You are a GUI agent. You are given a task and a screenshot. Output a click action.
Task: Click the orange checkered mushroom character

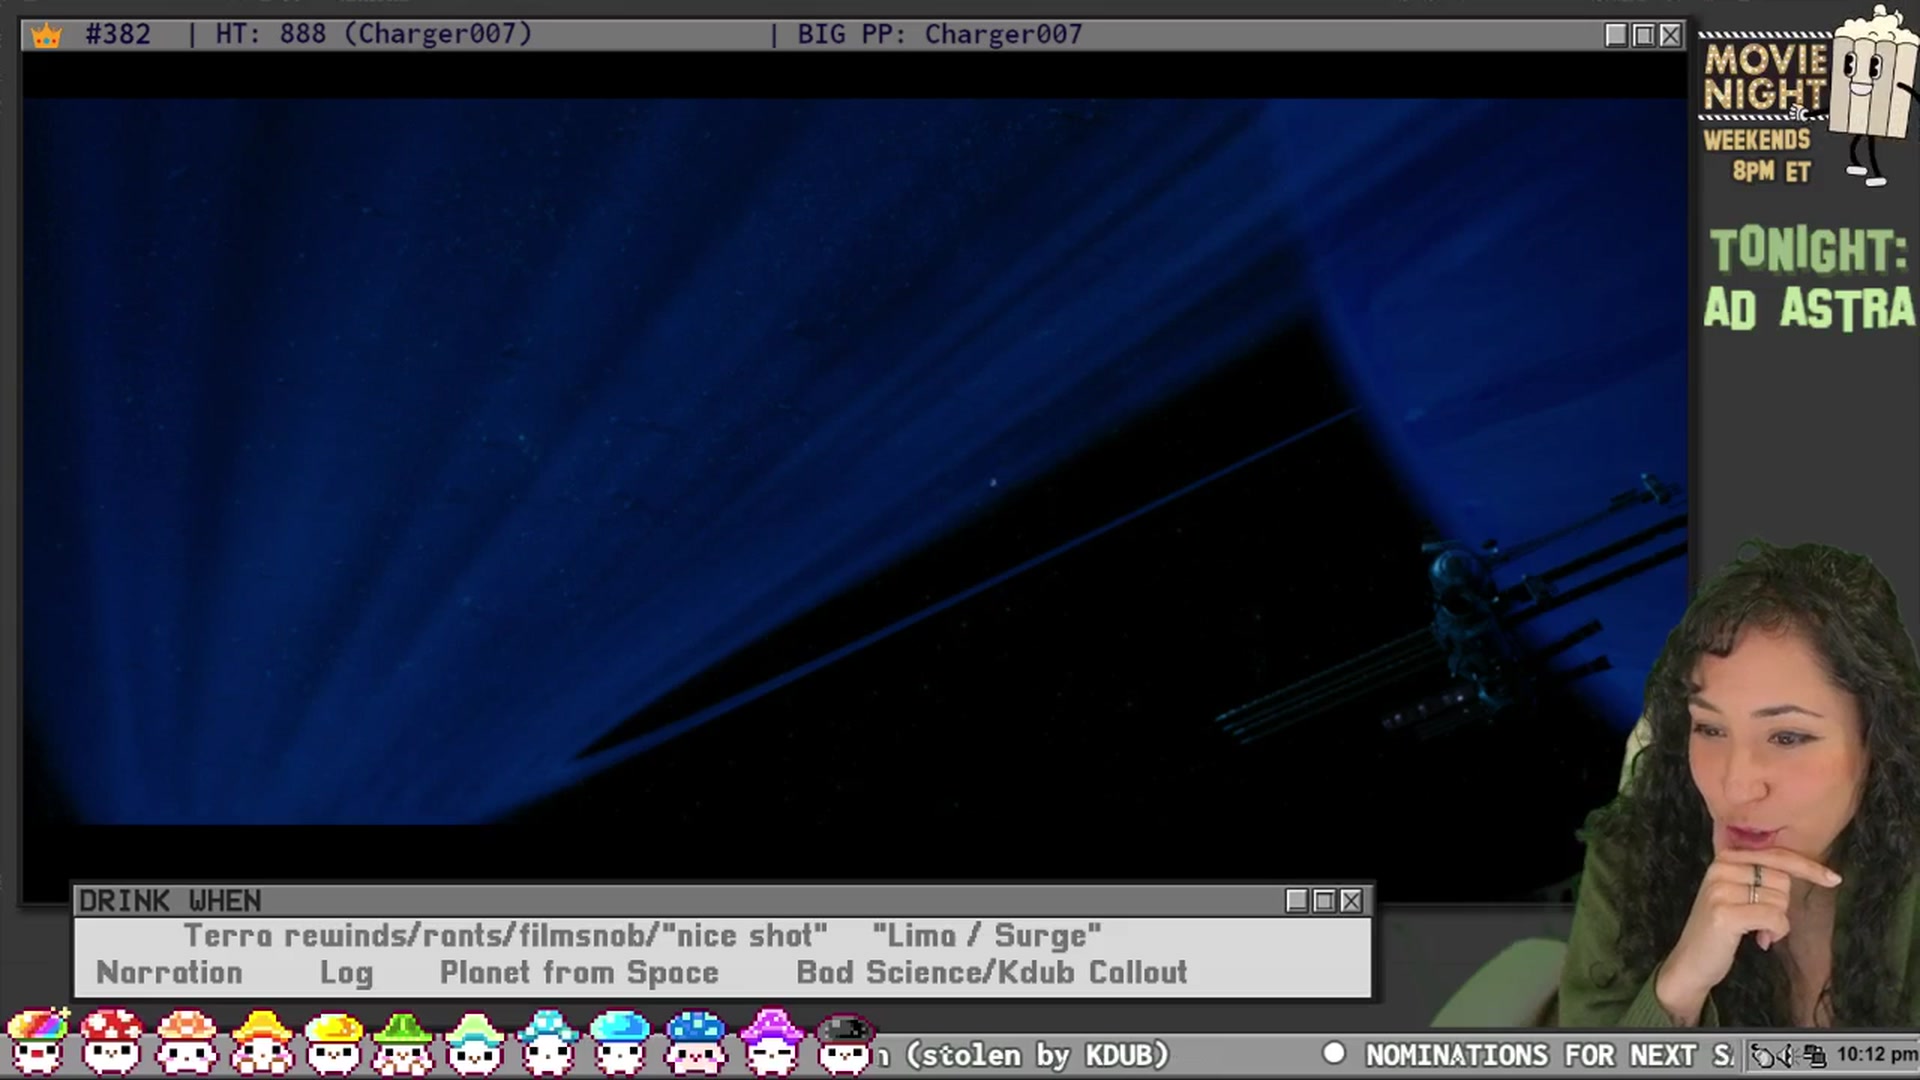point(187,1042)
